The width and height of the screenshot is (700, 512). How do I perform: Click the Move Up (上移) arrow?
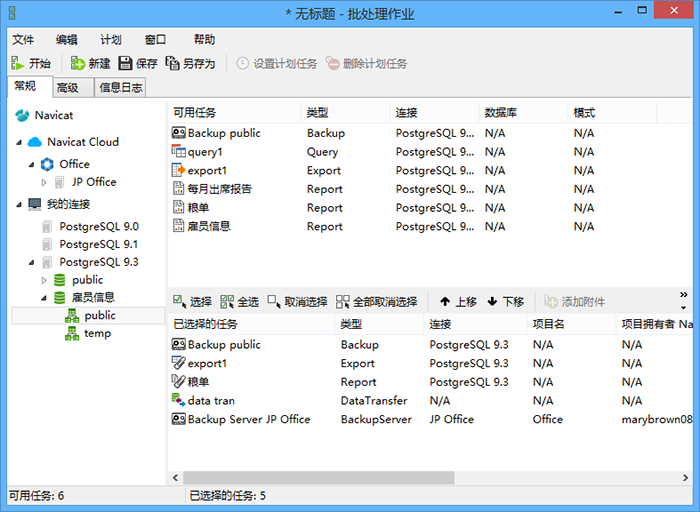445,302
